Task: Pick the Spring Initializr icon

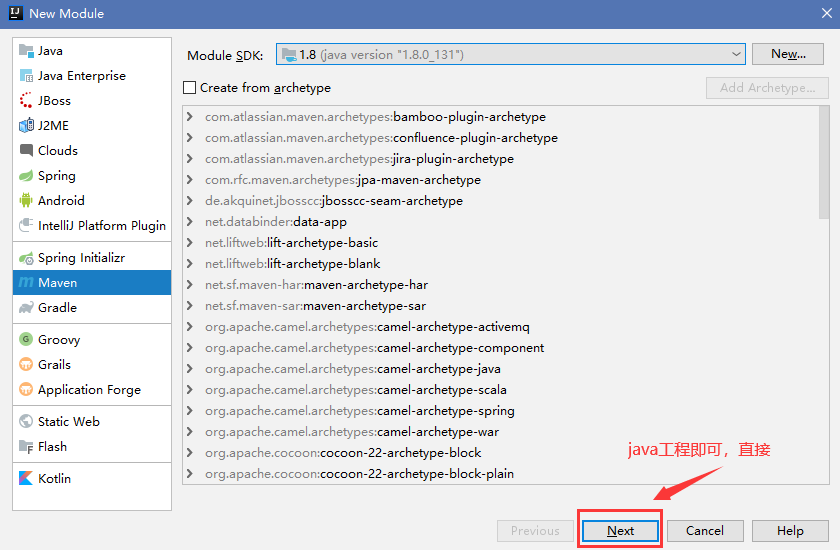Action: click(26, 258)
